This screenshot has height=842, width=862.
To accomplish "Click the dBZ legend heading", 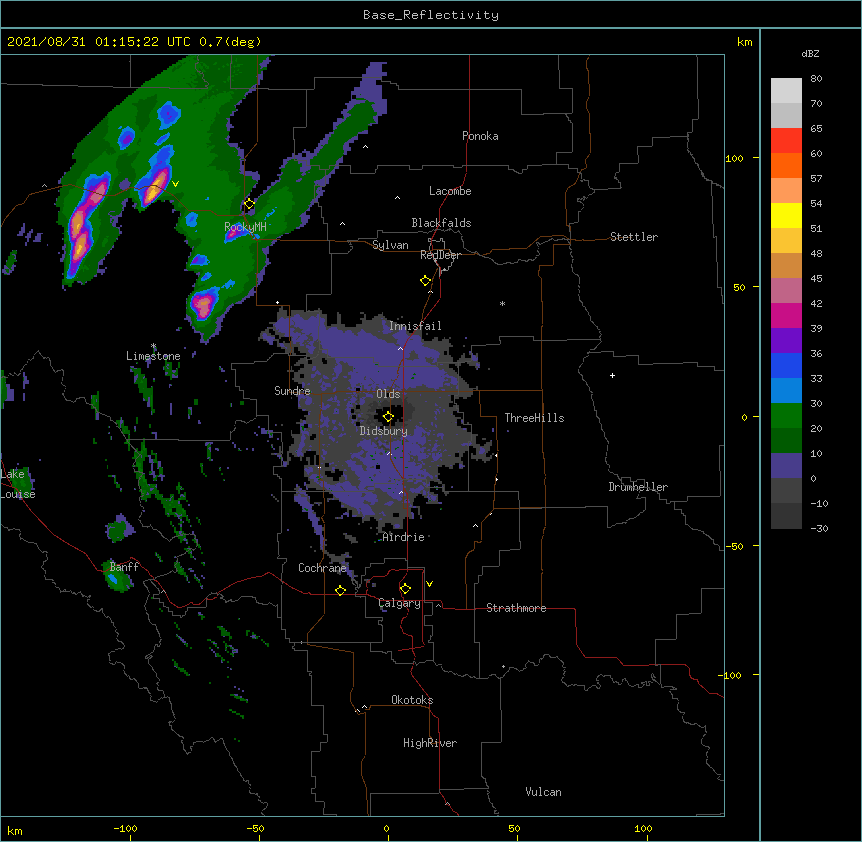I will click(810, 53).
